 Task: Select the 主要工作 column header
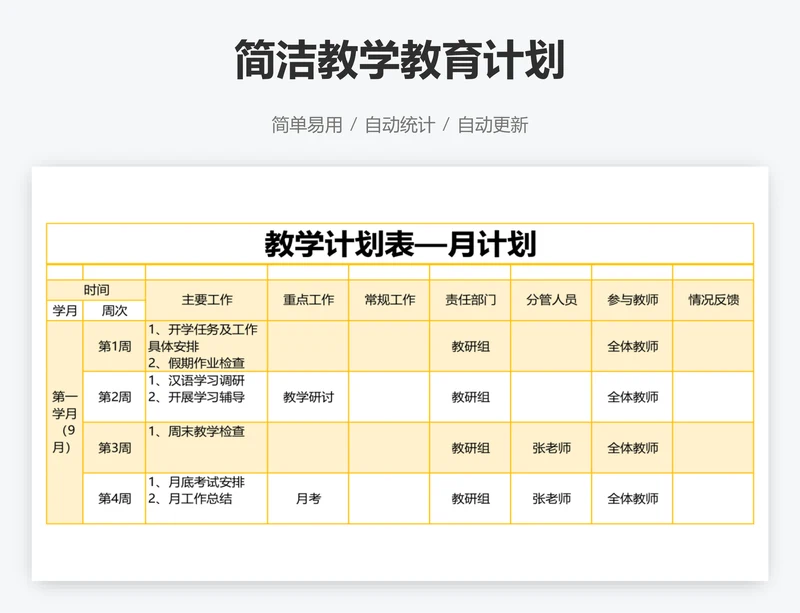207,300
